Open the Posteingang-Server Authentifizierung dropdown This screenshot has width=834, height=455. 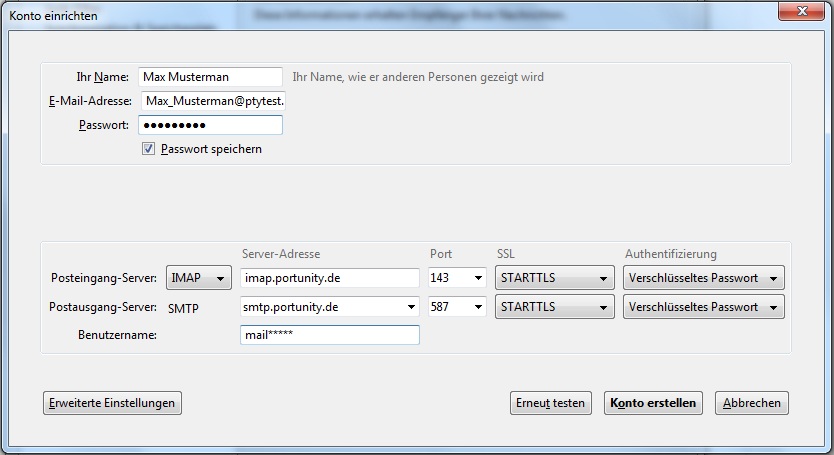[x=703, y=278]
